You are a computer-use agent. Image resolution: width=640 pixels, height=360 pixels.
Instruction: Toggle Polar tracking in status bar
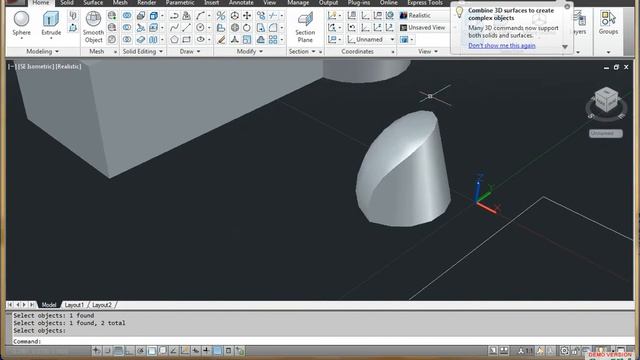(x=140, y=351)
